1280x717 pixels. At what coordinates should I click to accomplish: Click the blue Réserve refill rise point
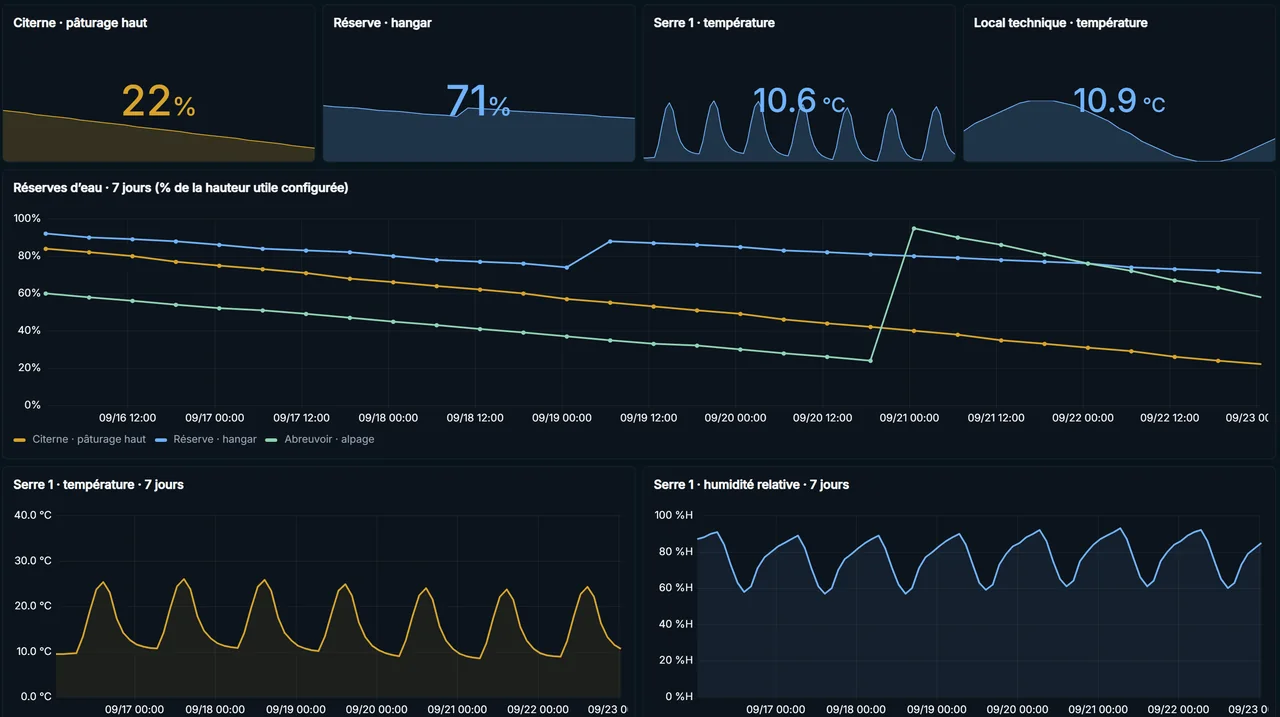[x=610, y=241]
